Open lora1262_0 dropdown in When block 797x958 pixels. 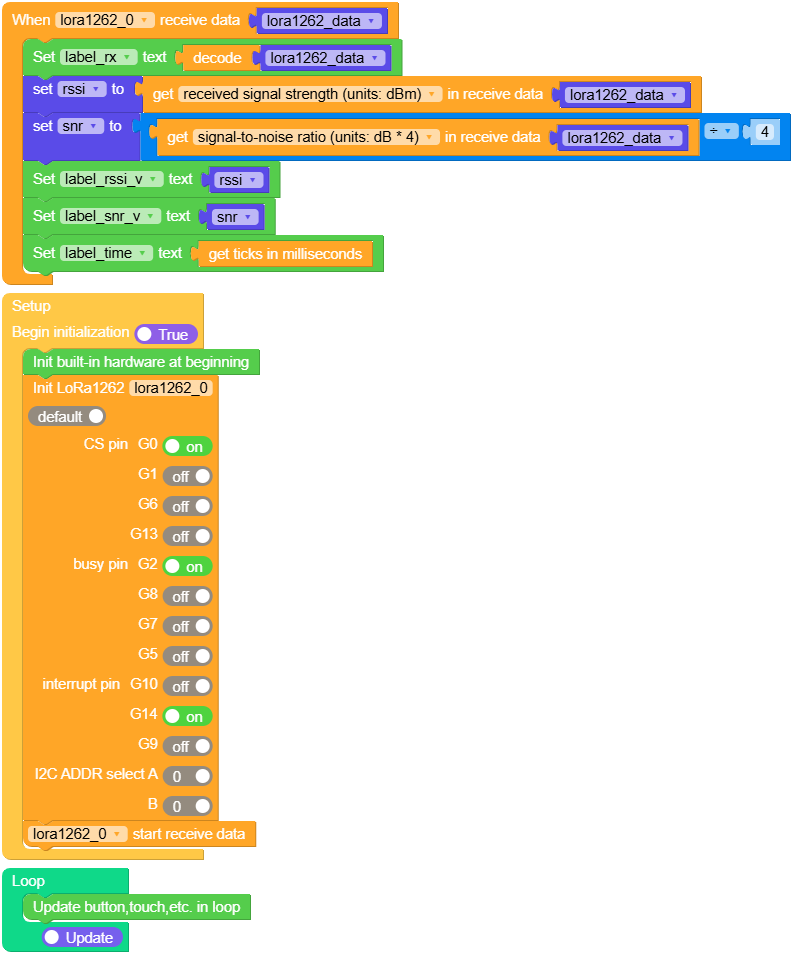coord(105,20)
